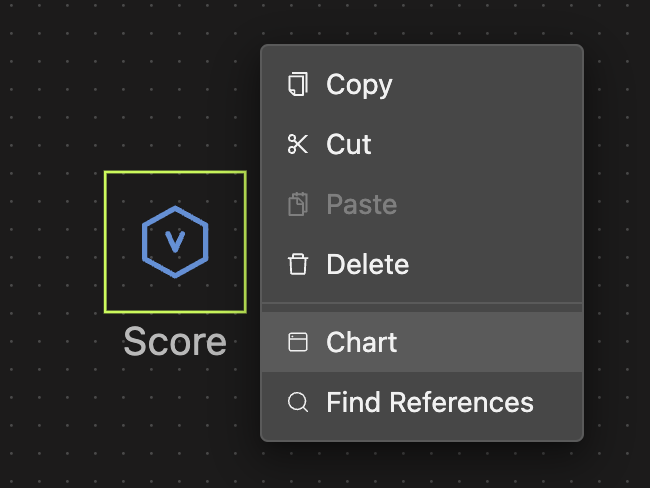650x488 pixels.
Task: Click the trash can icon beside Delete
Action: pos(297,265)
